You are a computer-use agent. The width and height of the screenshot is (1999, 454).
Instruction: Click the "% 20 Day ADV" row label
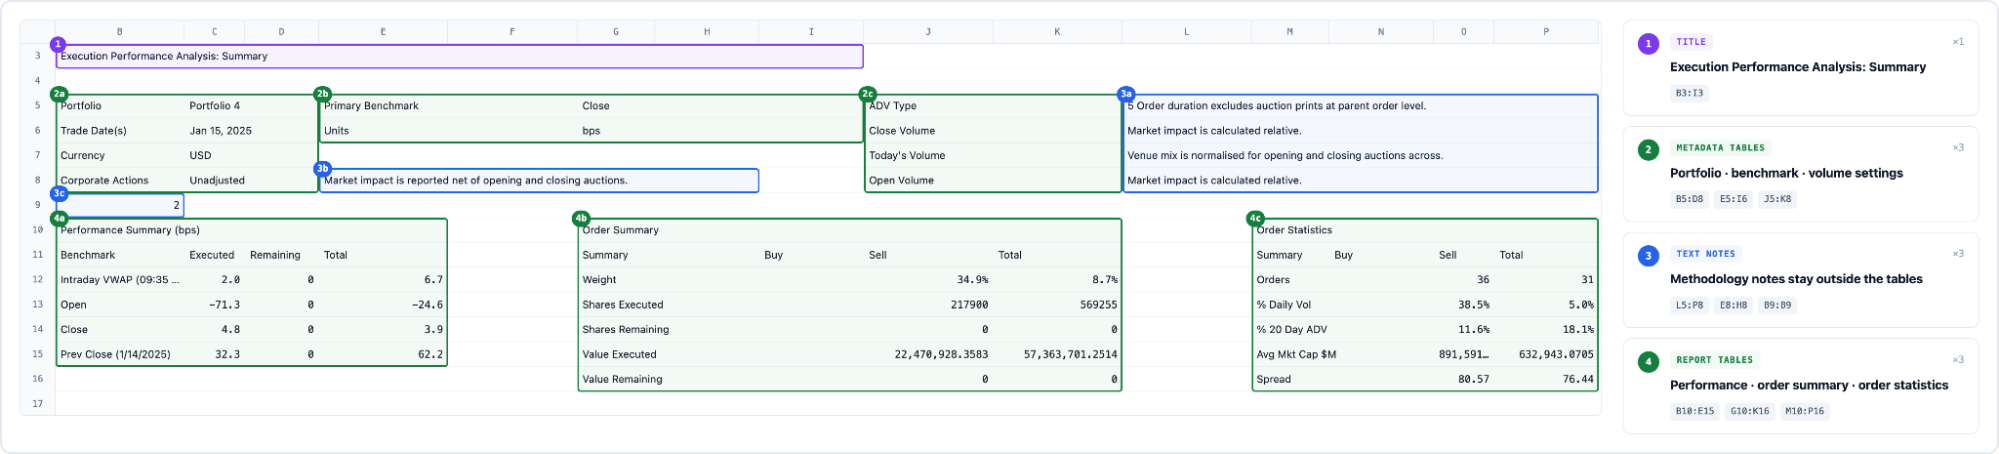tap(1291, 330)
